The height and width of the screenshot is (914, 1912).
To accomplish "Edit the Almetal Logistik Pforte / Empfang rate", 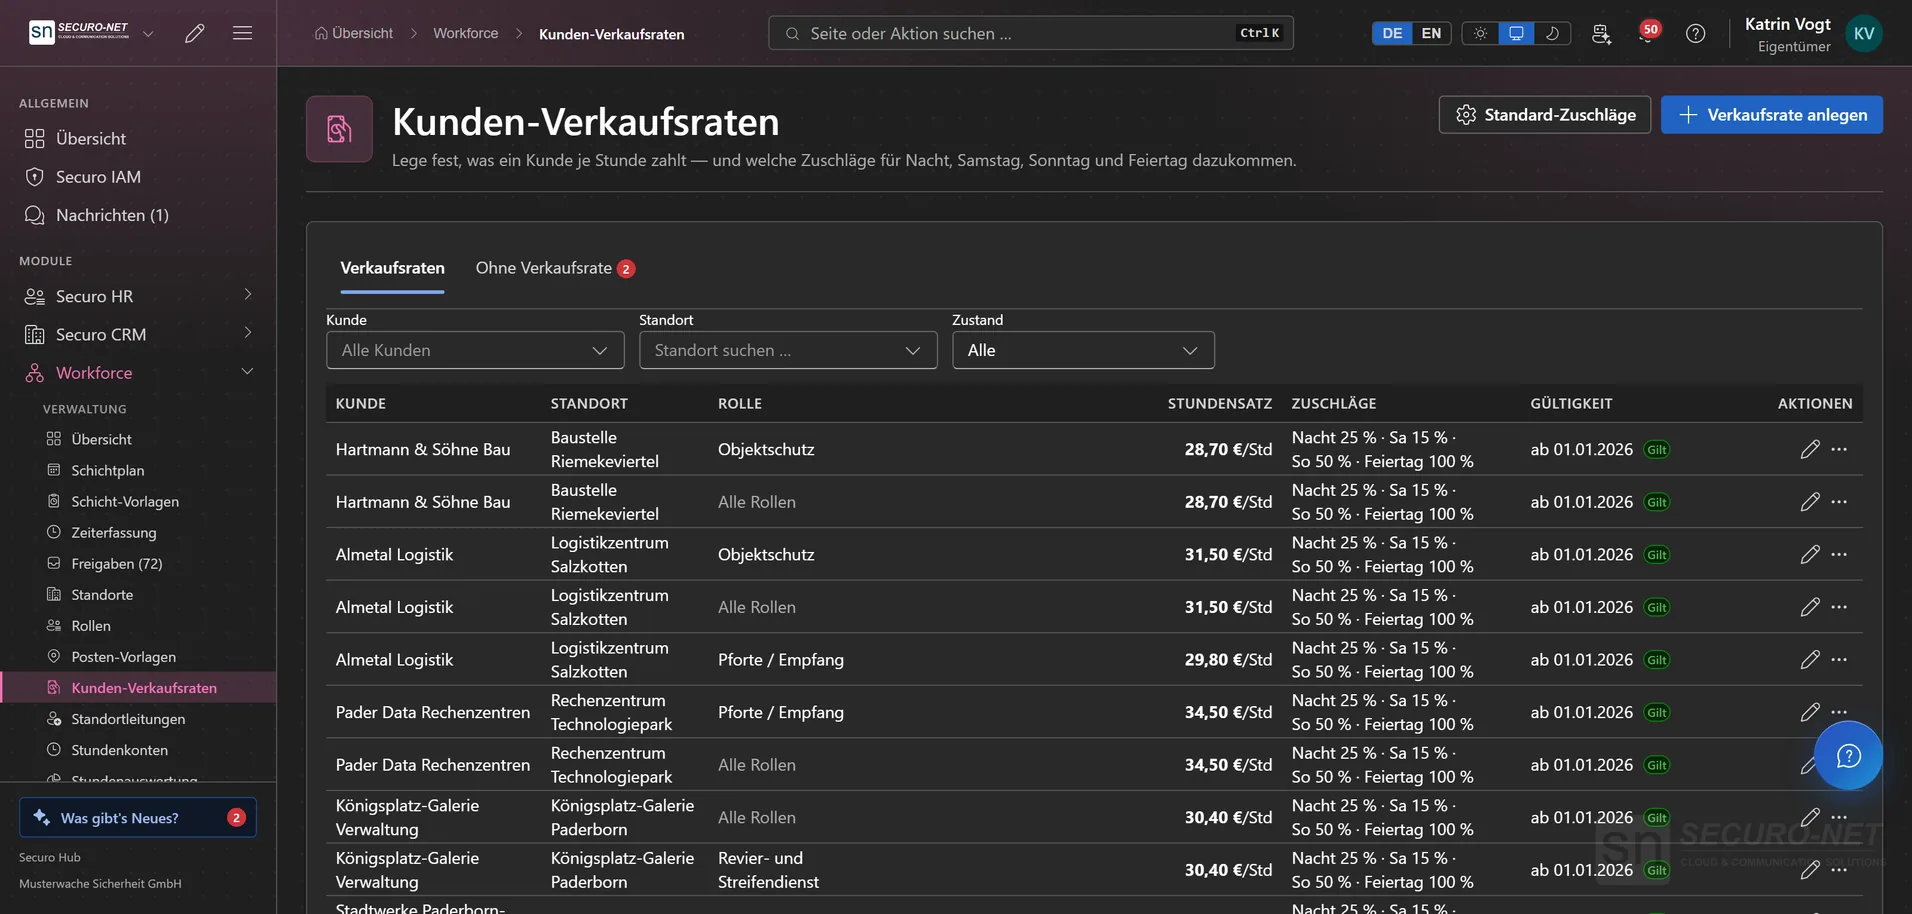I will tap(1810, 659).
